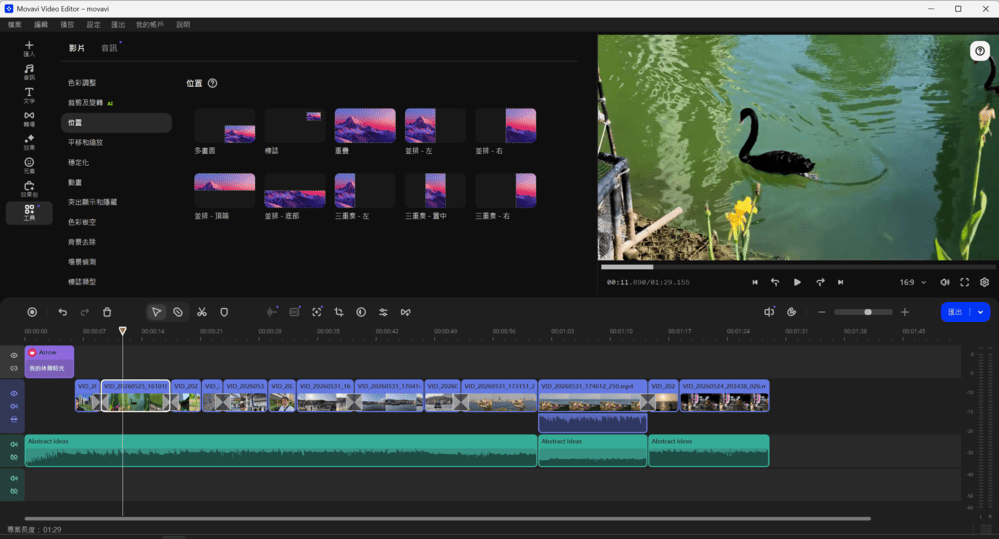Open the 匯入 import panel in the sidebar
The height and width of the screenshot is (539, 999).
click(29, 48)
